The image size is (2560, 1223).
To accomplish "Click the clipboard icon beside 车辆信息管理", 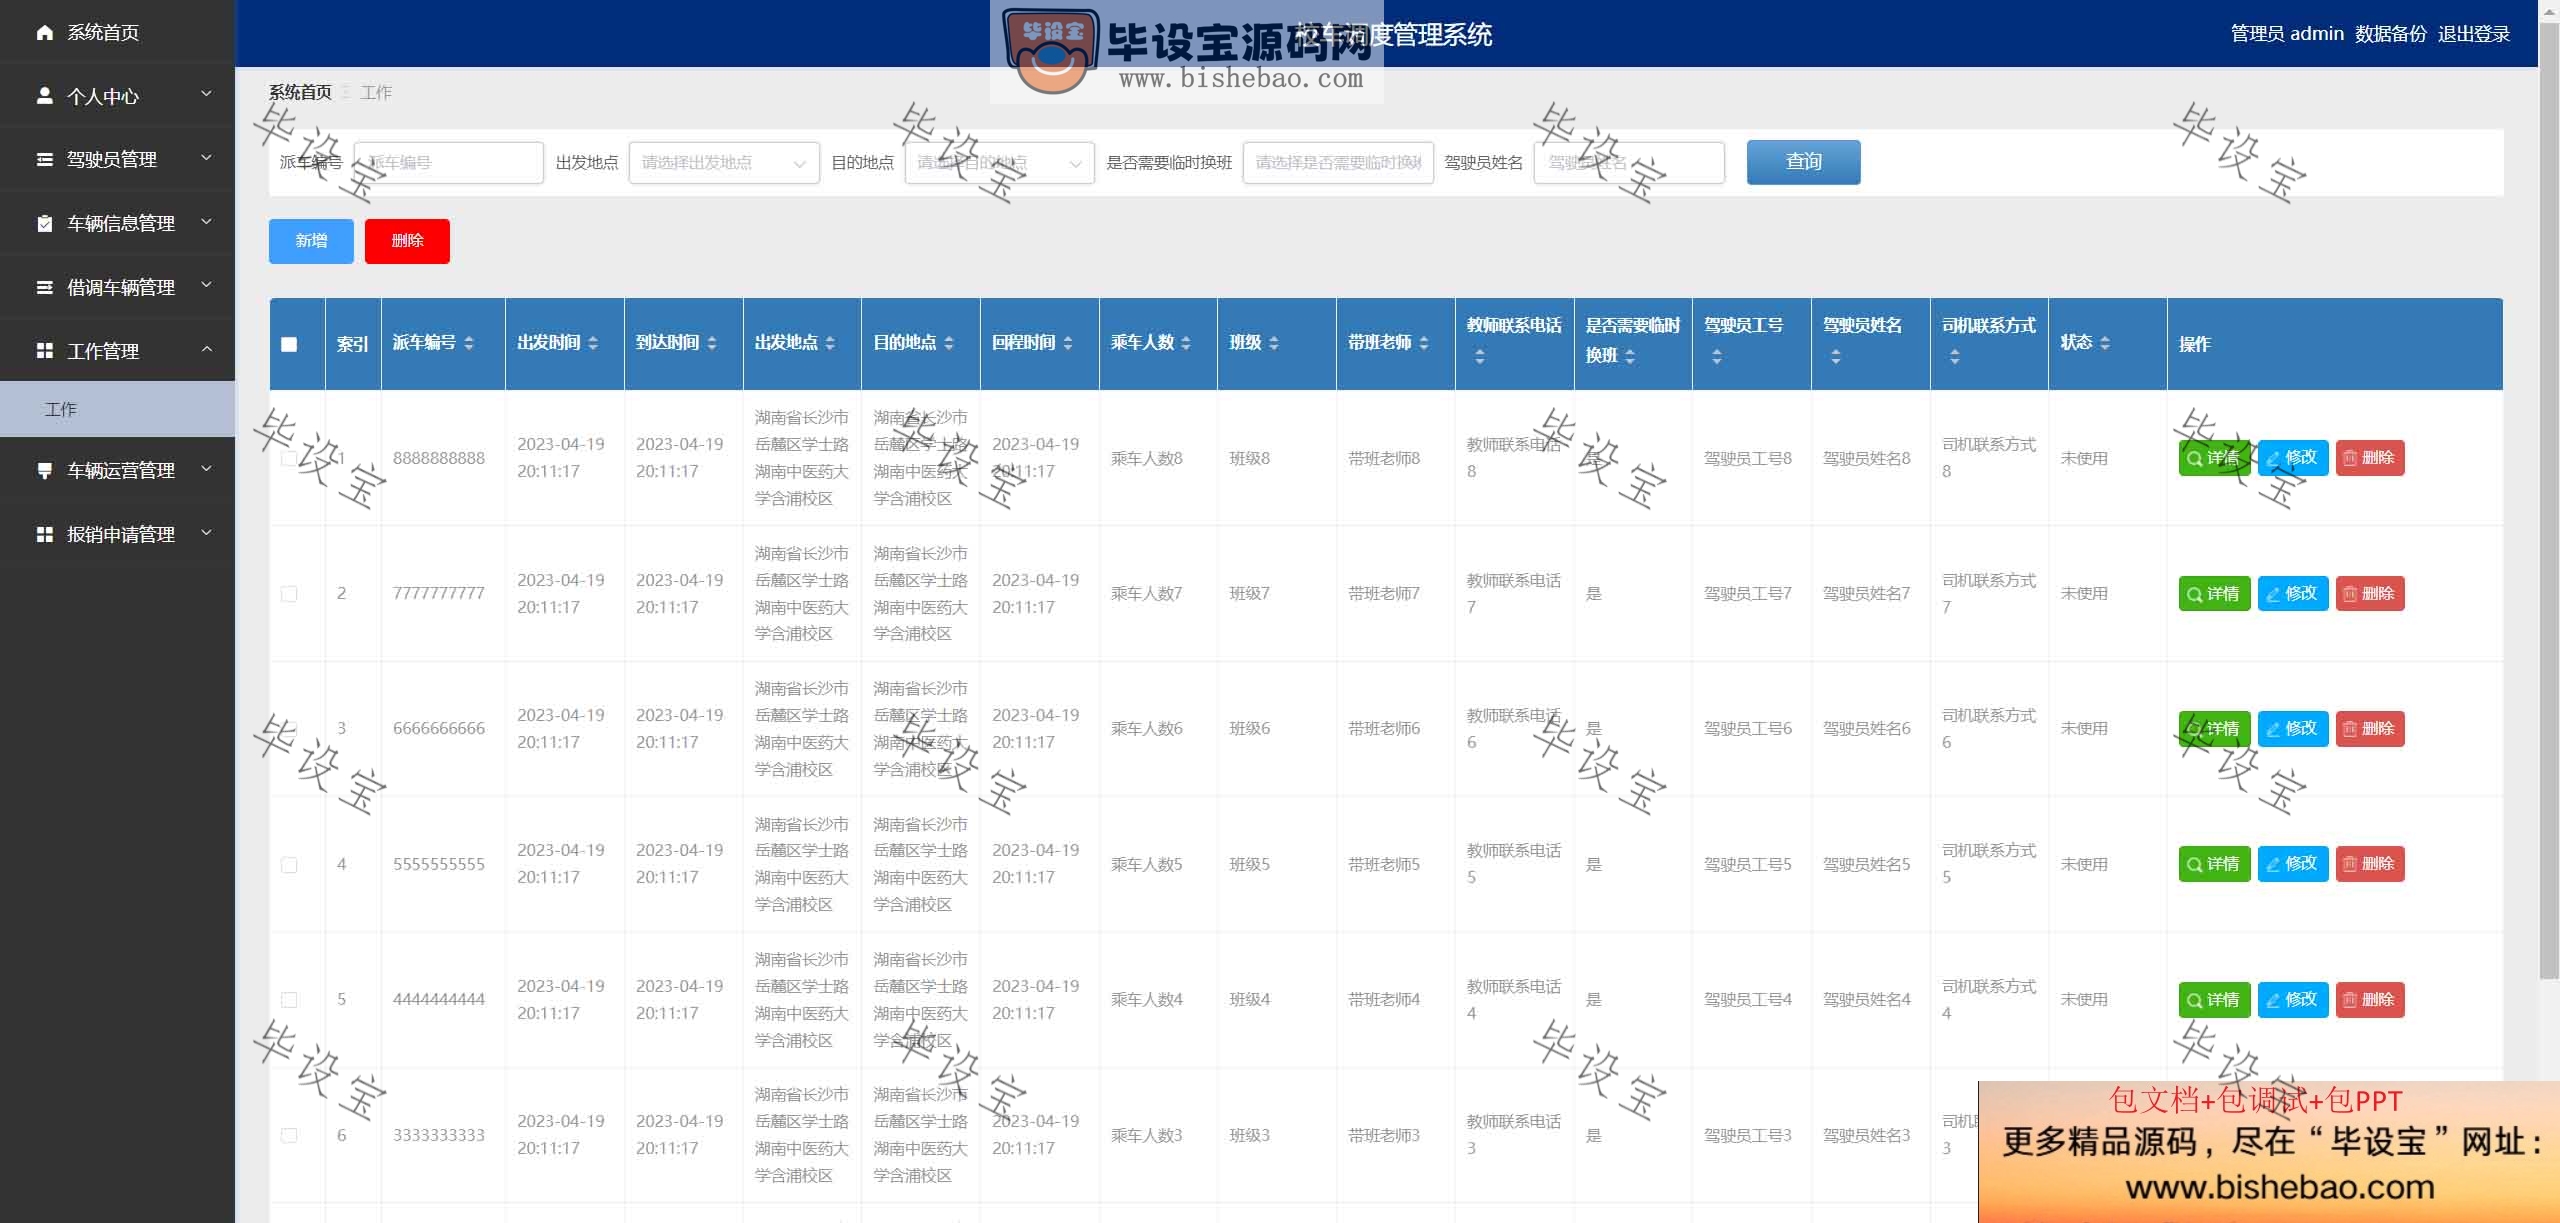I will (x=44, y=223).
